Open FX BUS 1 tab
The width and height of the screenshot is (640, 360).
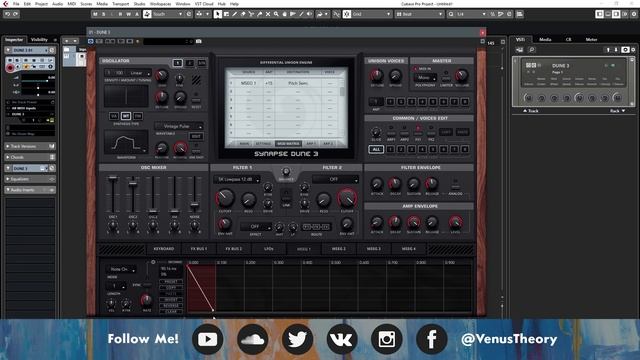click(x=199, y=249)
